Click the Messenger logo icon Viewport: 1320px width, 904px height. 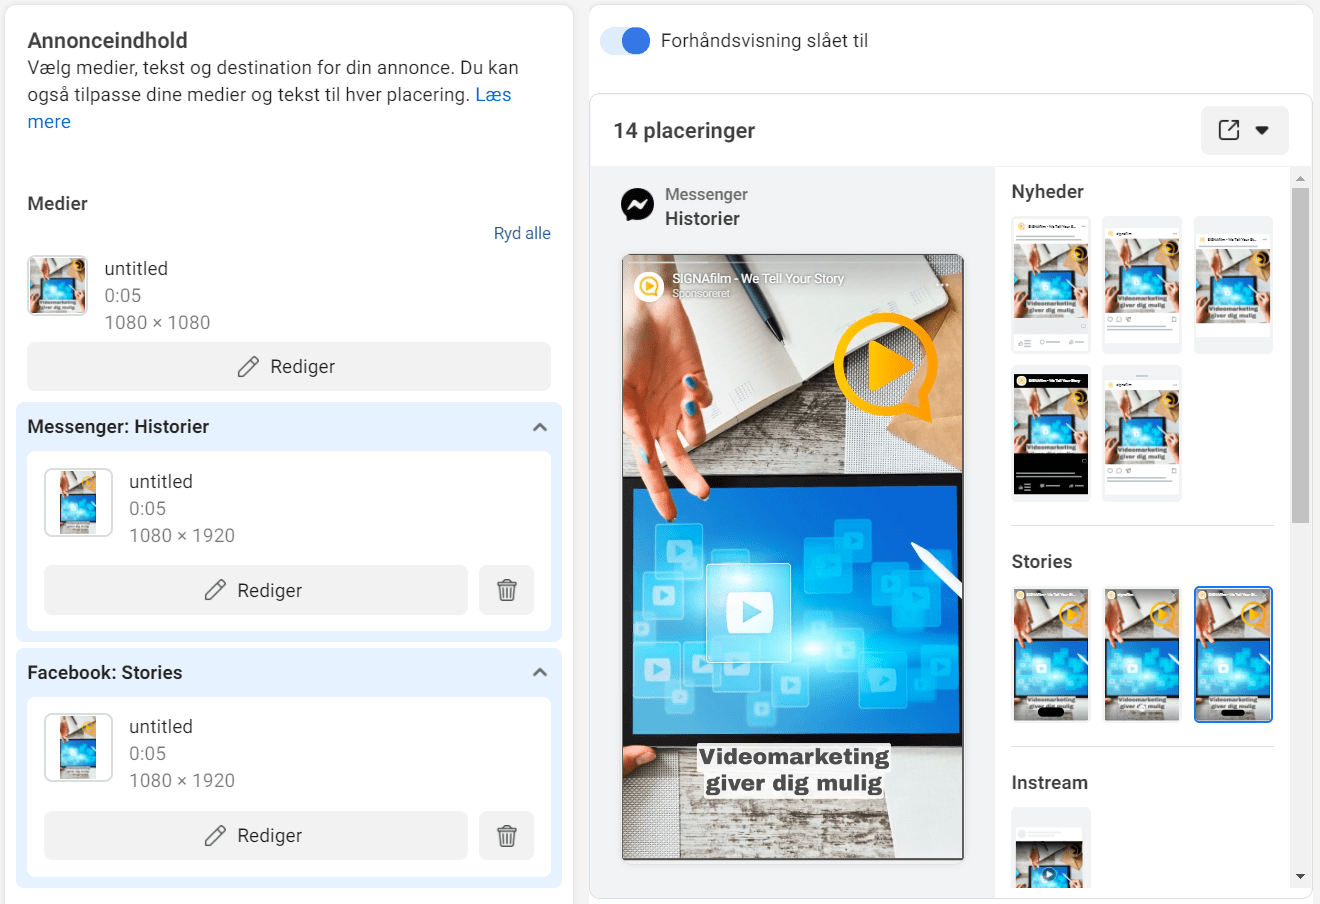coord(637,205)
